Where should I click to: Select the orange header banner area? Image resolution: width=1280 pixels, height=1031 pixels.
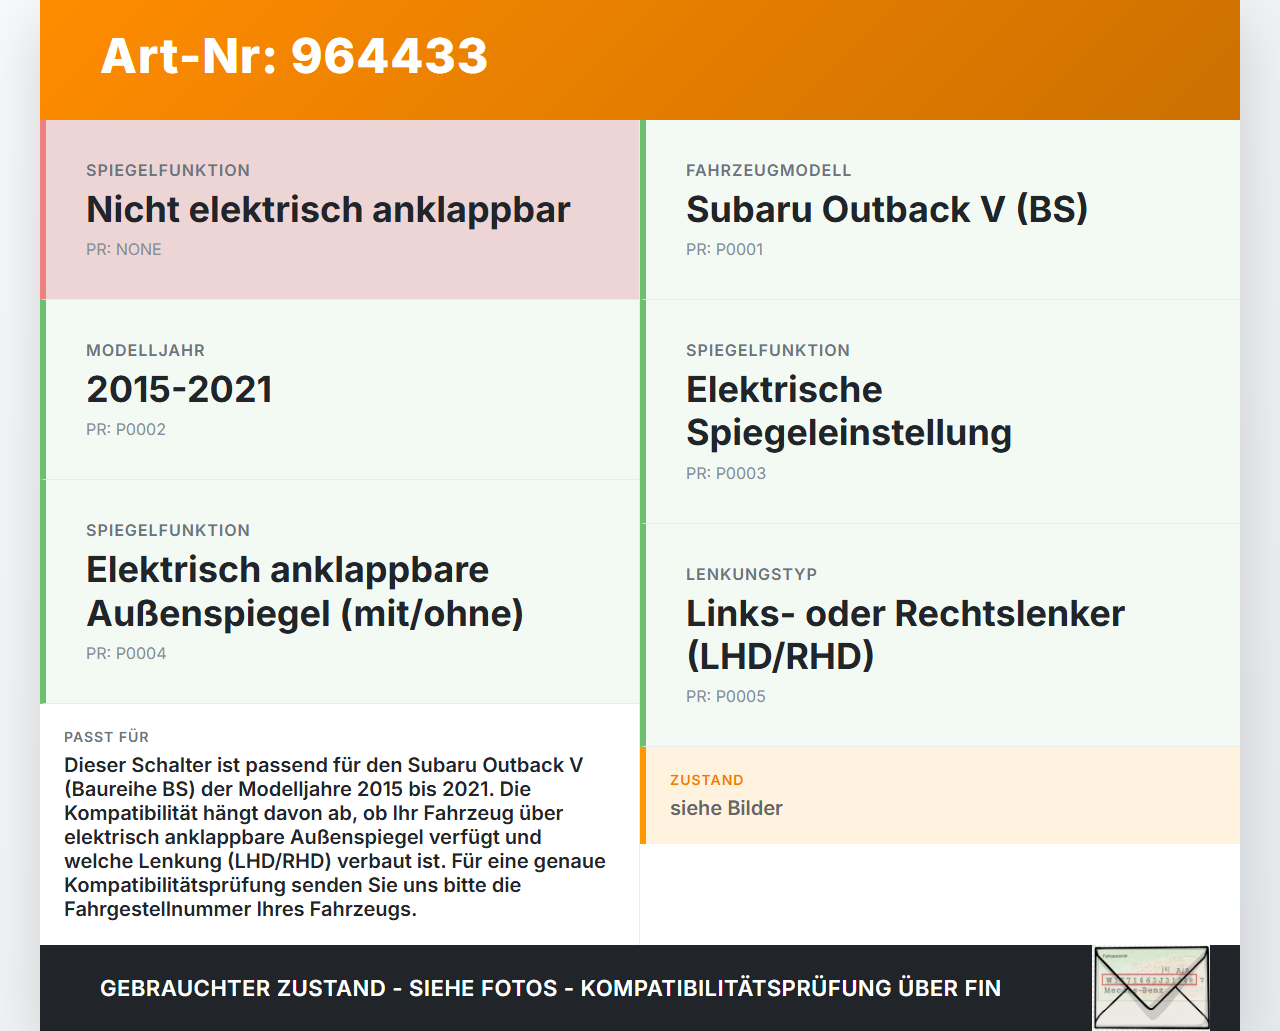coord(640,59)
